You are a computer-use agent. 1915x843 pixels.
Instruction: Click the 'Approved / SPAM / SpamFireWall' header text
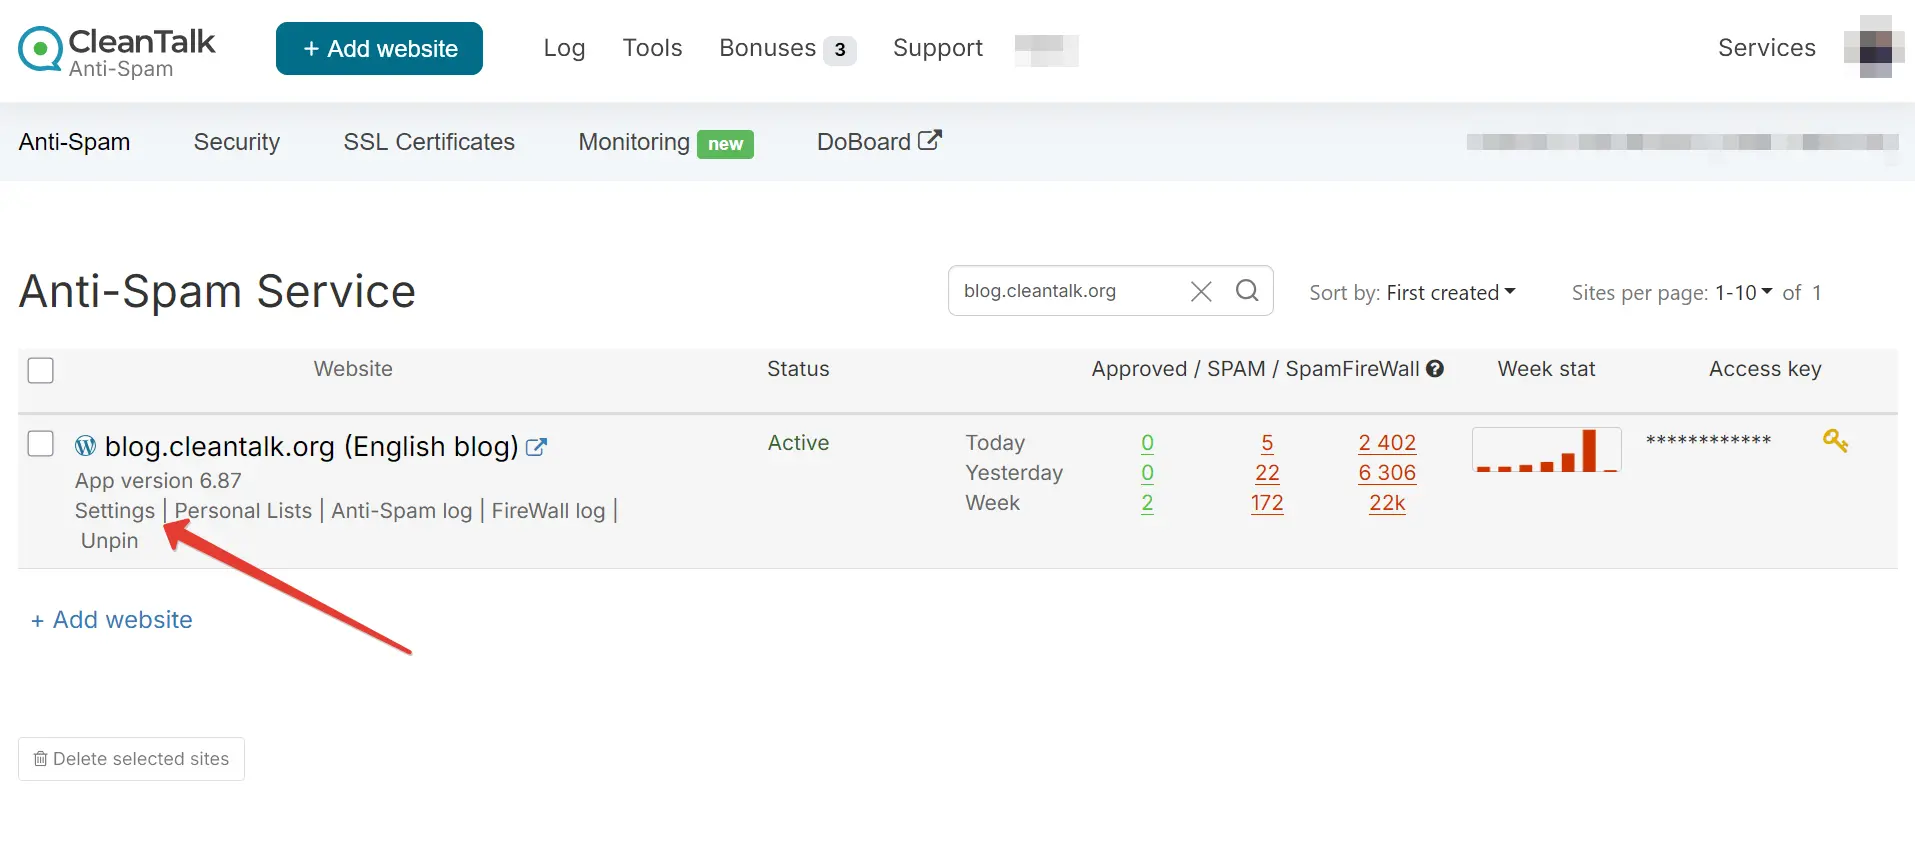(x=1255, y=369)
